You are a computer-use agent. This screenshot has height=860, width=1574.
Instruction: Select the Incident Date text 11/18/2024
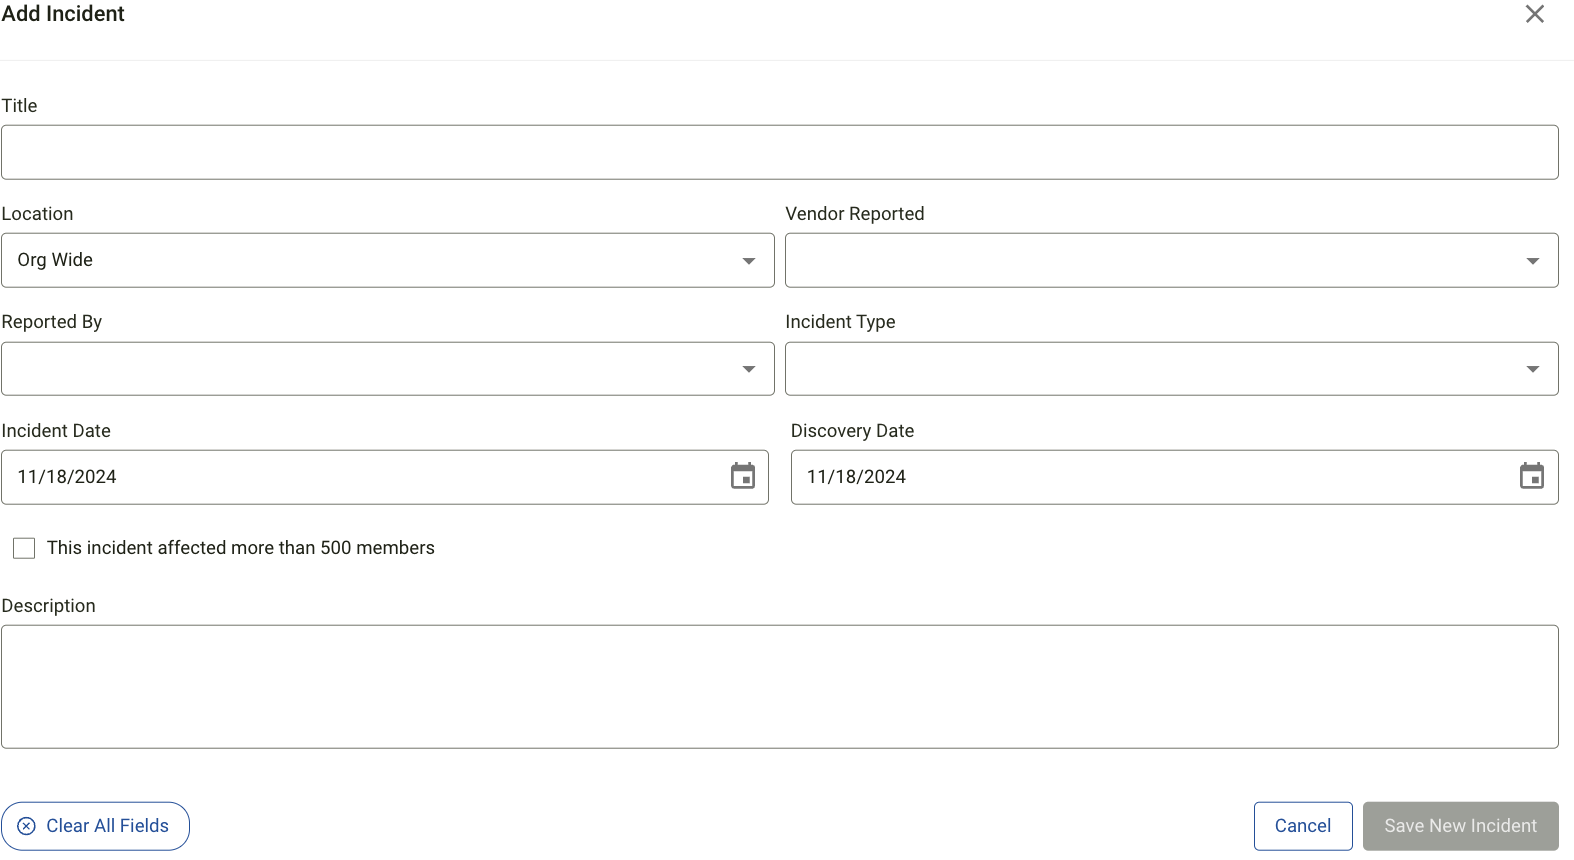[67, 477]
